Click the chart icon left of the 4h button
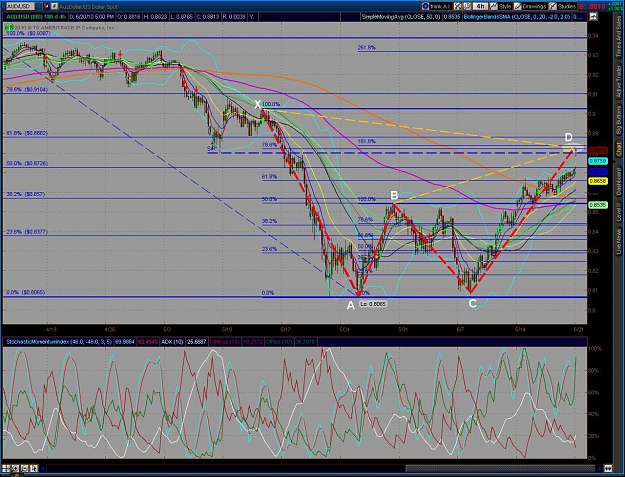Screen dimensions: 625x477 [467, 6]
